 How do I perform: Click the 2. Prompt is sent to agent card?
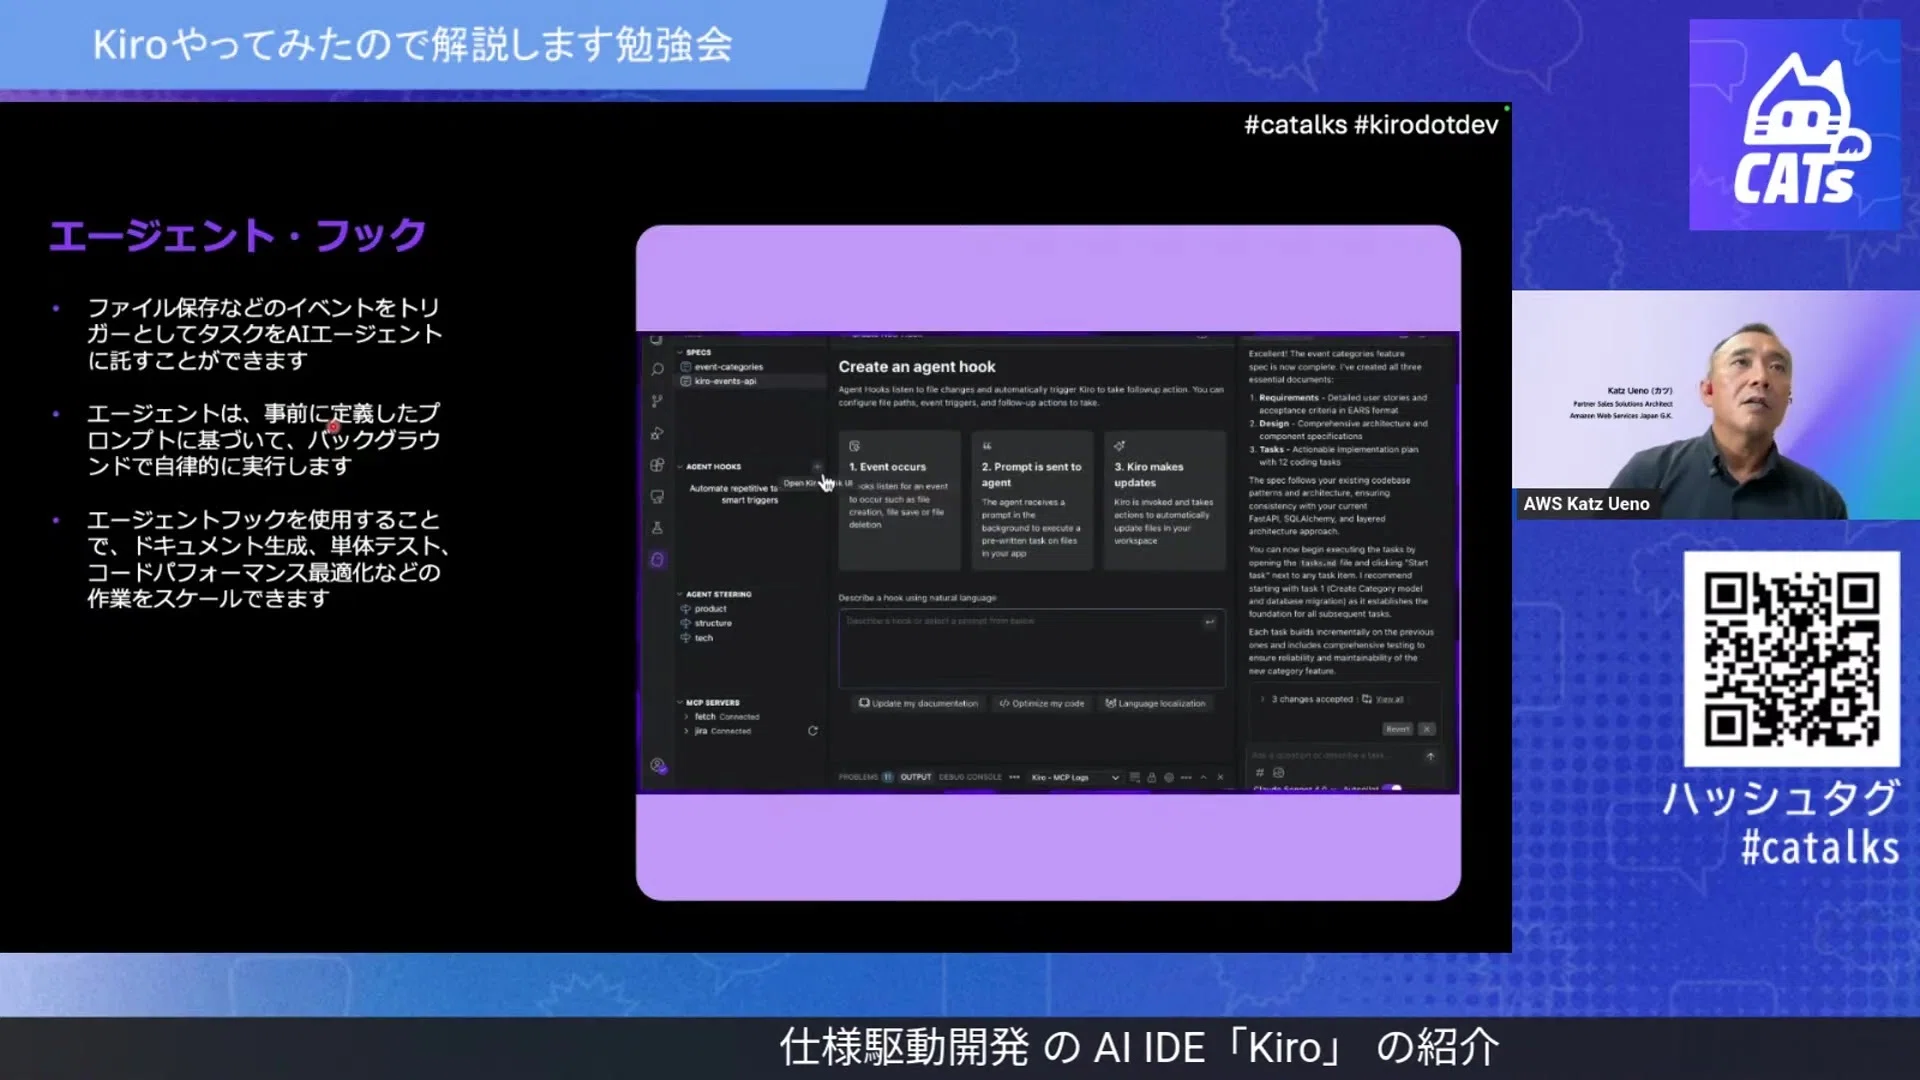click(x=1032, y=500)
